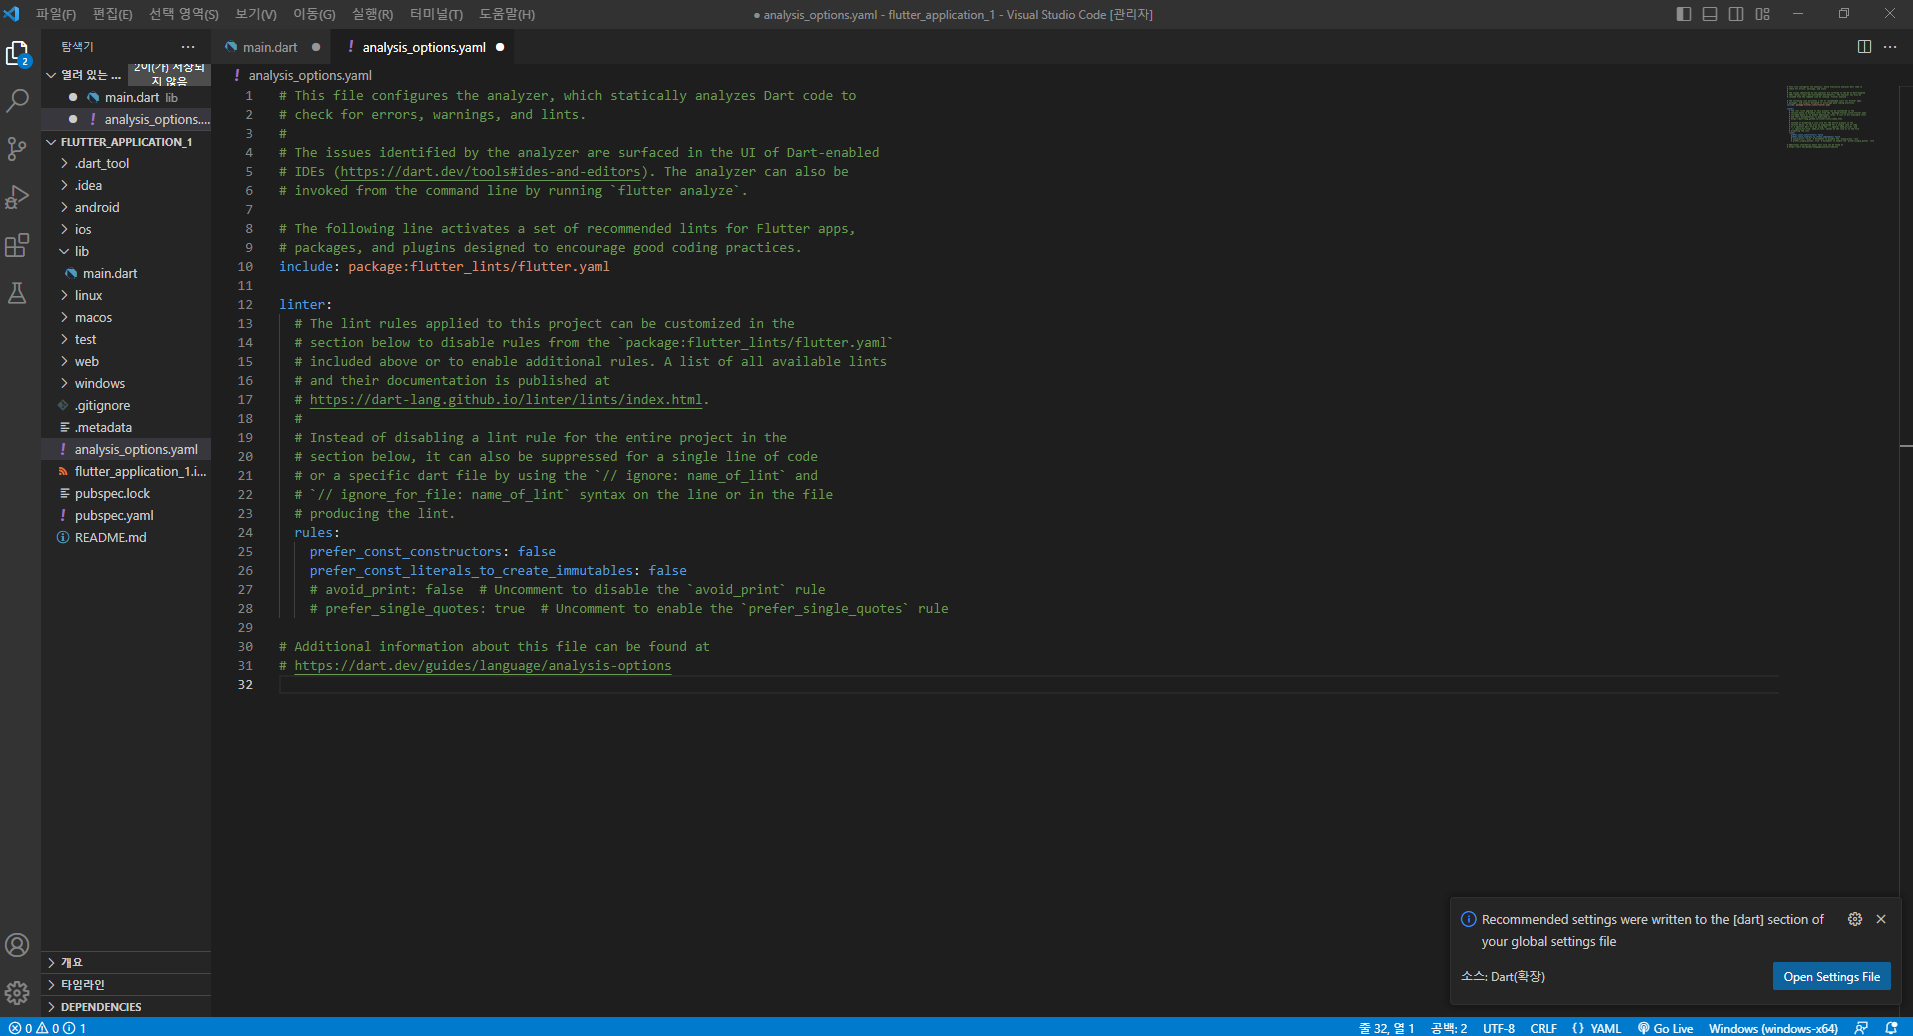
Task: Open pubspec.lock in the file tree
Action: click(112, 493)
